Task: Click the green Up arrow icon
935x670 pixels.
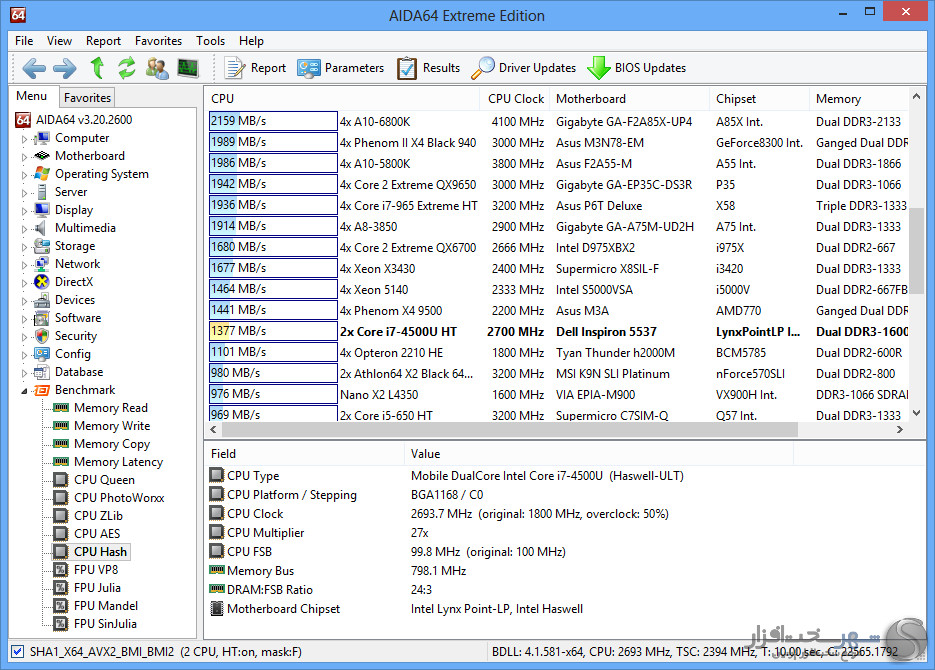Action: click(x=97, y=68)
